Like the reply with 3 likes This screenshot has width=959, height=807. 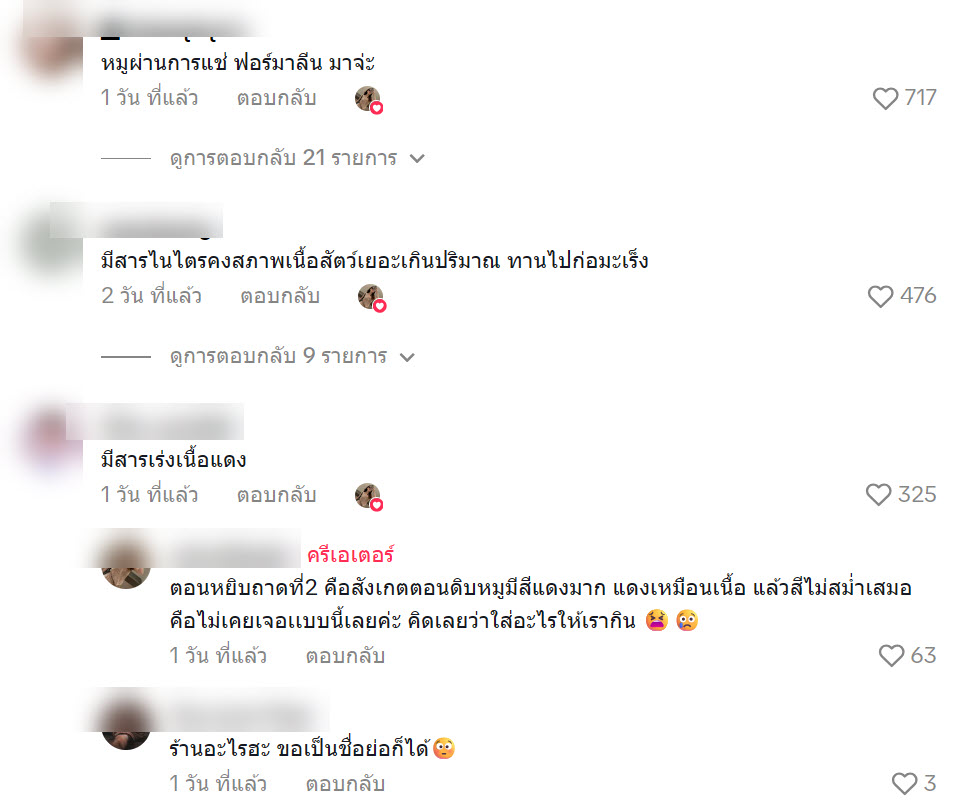(x=904, y=784)
